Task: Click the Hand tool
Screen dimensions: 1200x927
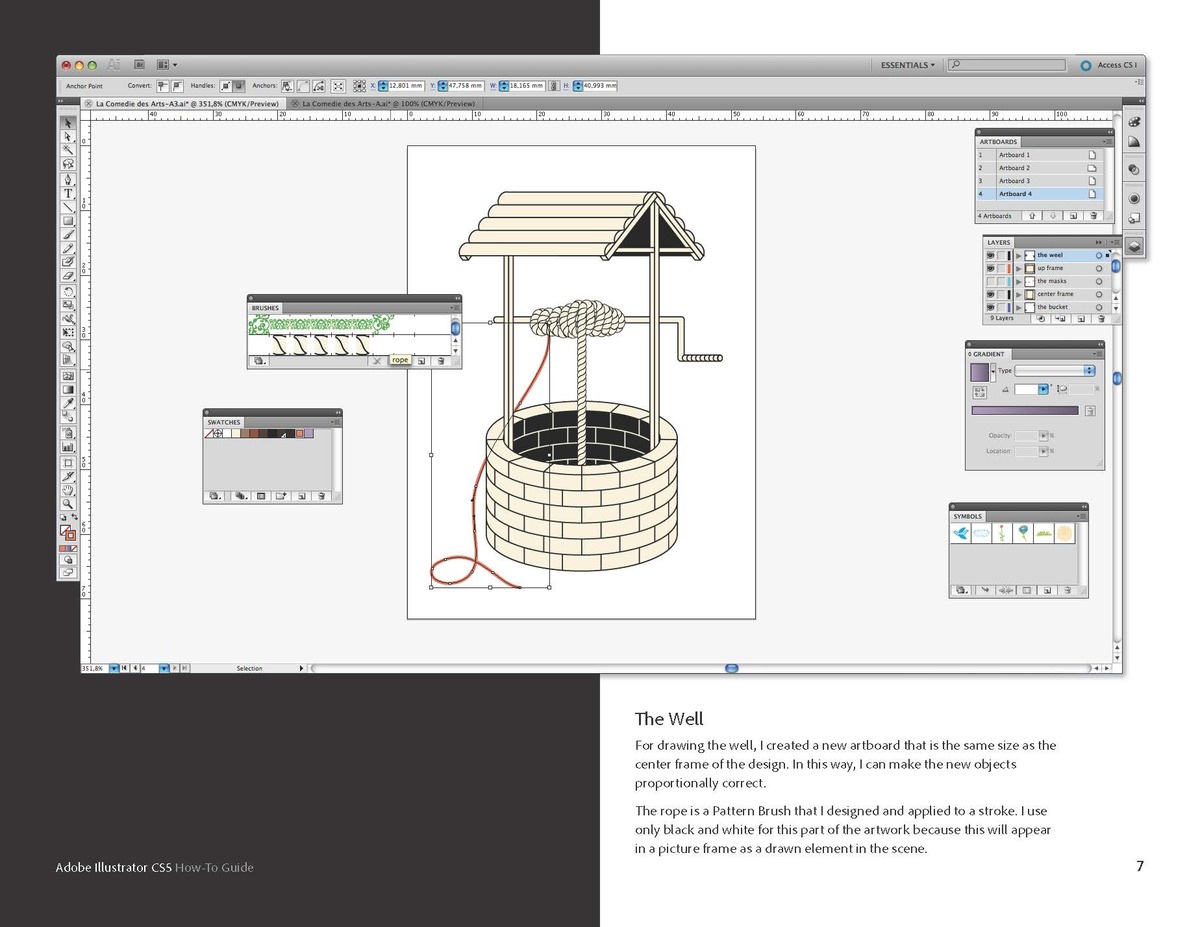Action: 68,490
